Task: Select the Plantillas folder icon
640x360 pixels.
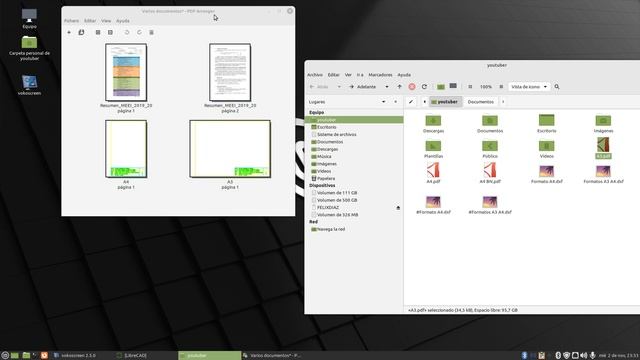Action: coord(433,146)
